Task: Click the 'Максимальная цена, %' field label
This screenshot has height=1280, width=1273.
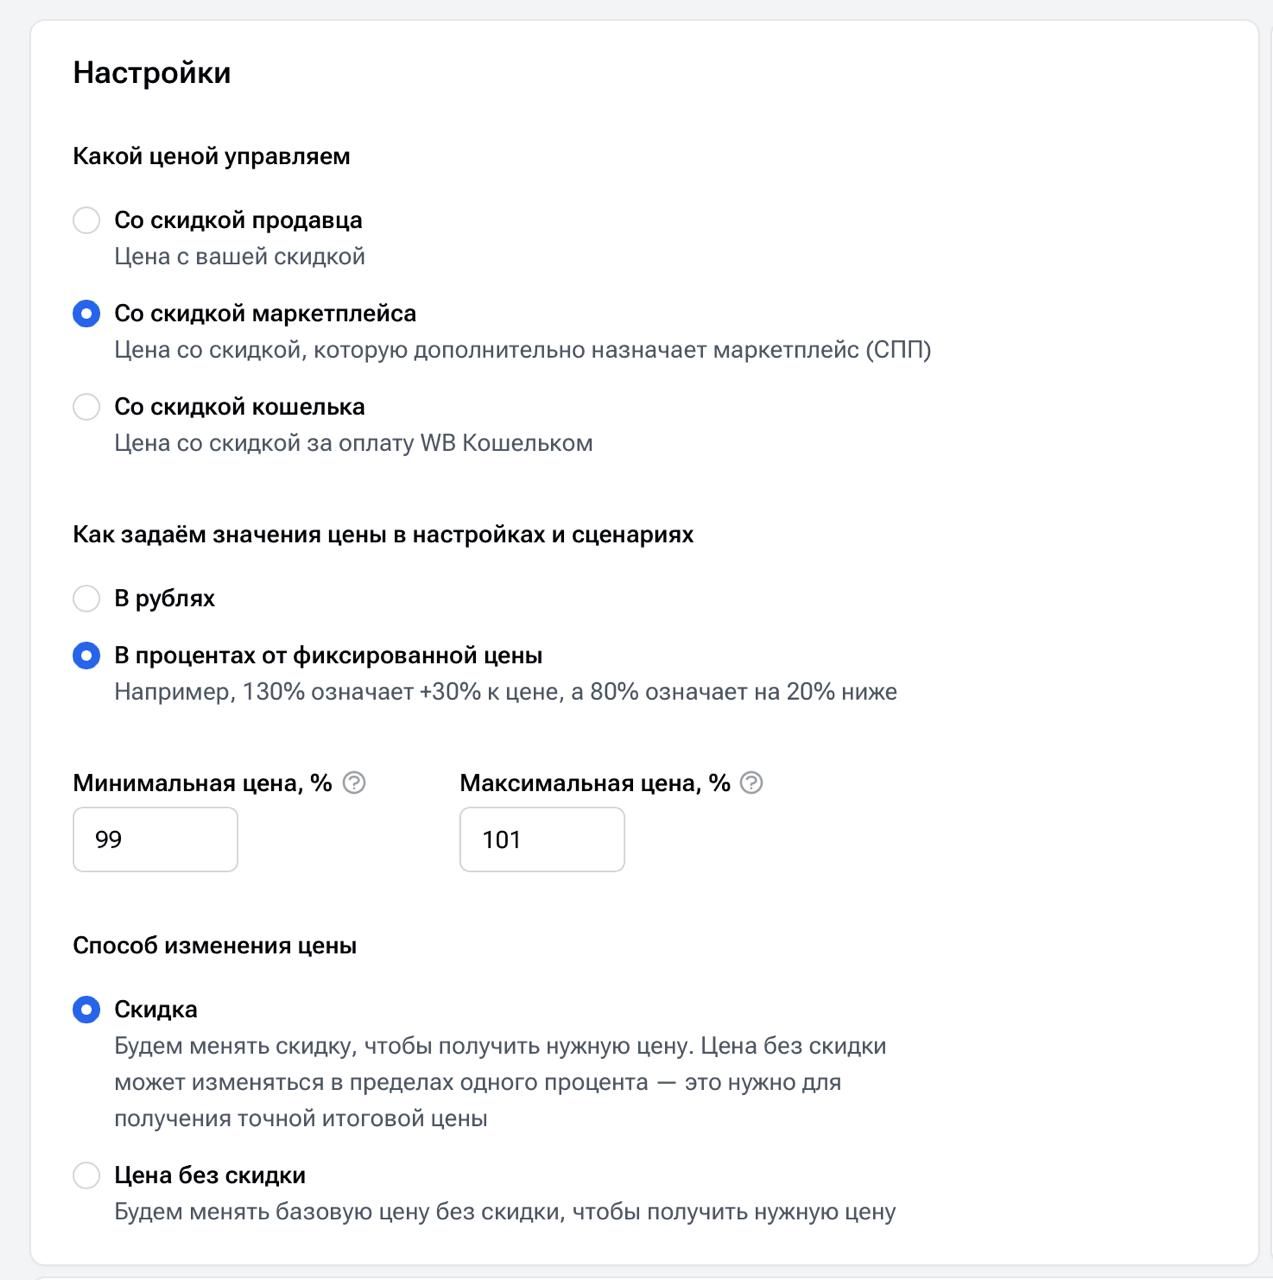Action: (594, 783)
